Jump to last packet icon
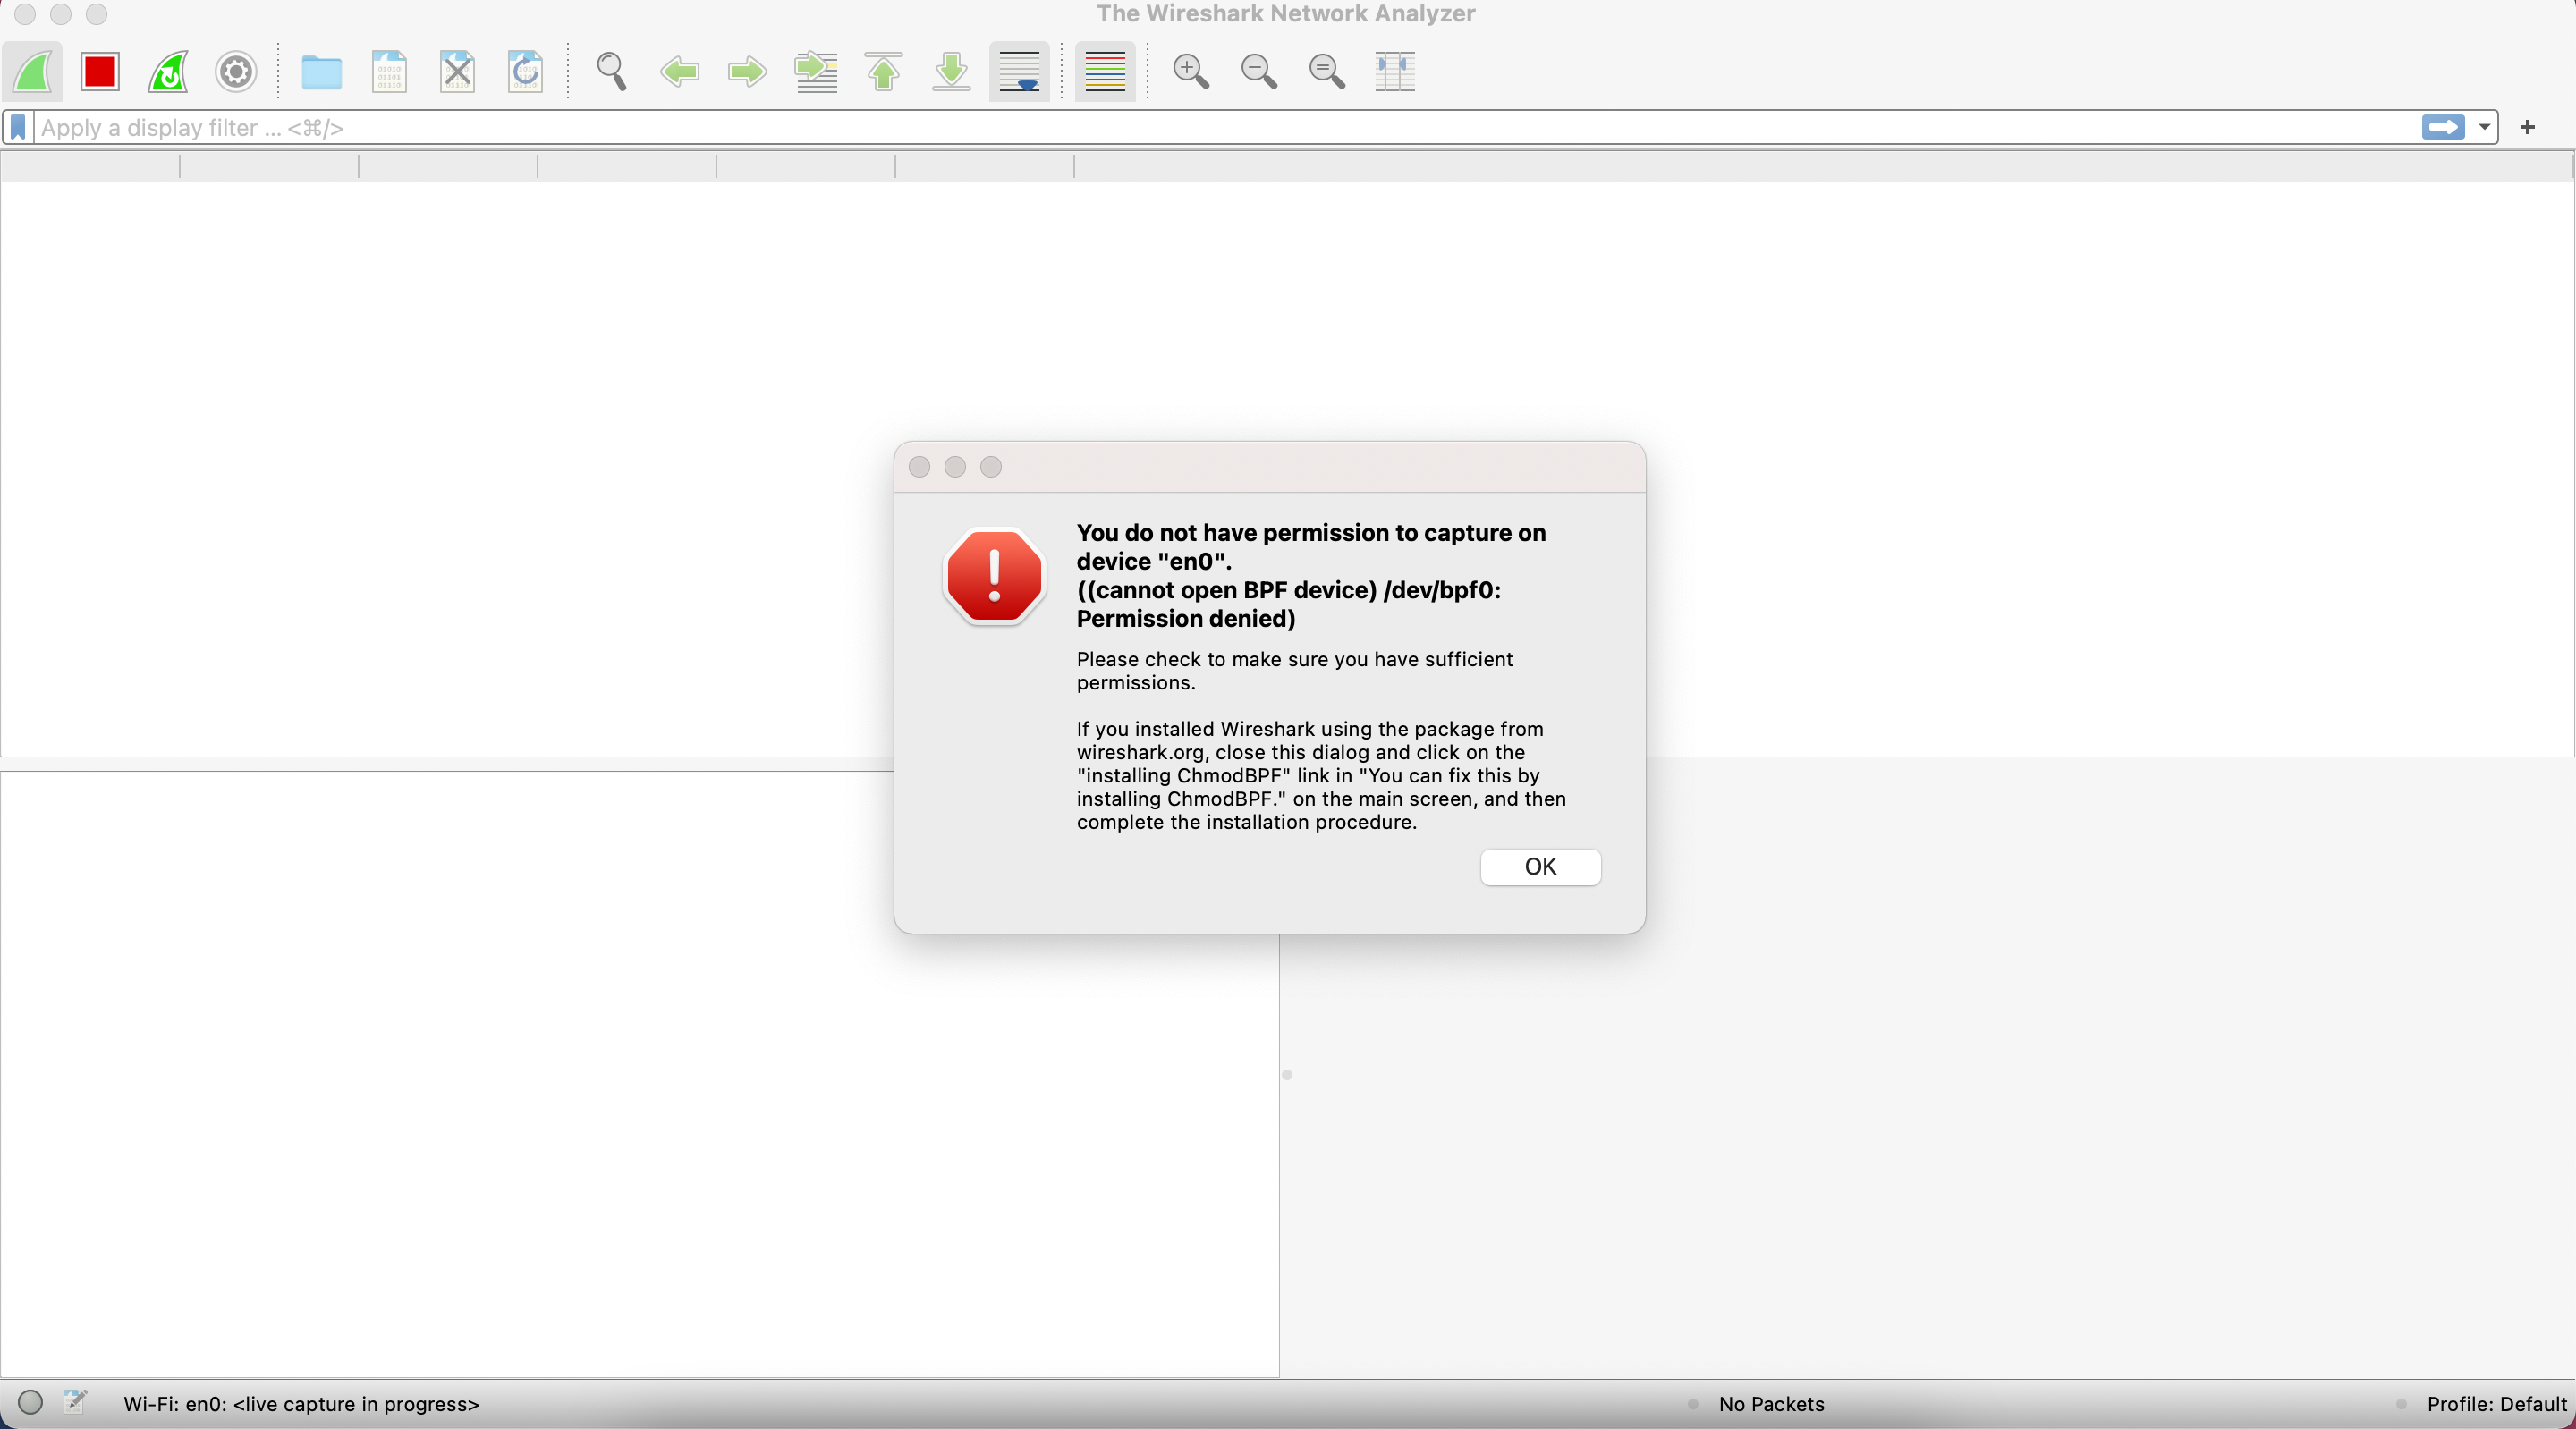This screenshot has height=1429, width=2576. click(x=951, y=71)
